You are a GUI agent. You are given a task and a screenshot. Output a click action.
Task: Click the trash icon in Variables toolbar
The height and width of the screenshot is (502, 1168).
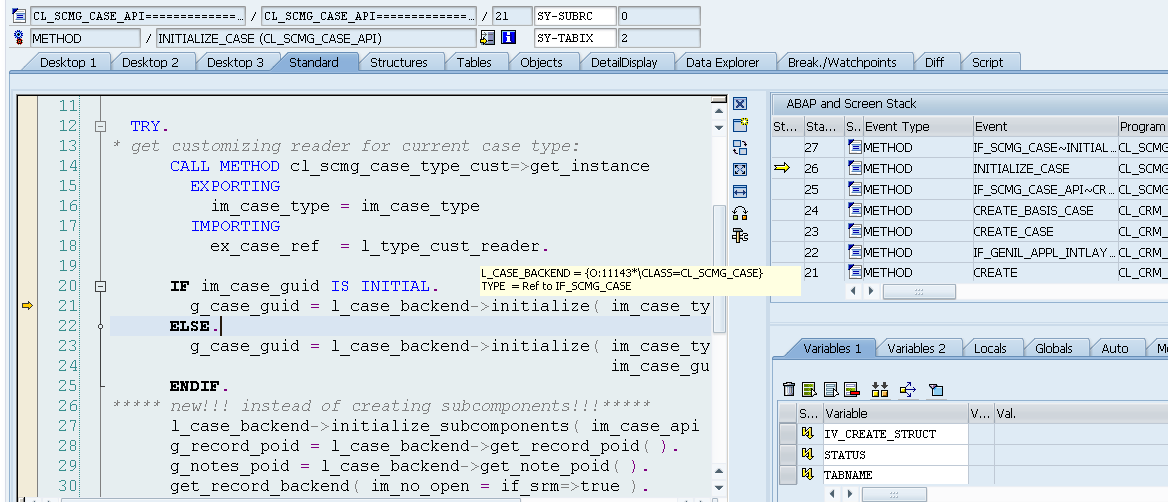789,390
